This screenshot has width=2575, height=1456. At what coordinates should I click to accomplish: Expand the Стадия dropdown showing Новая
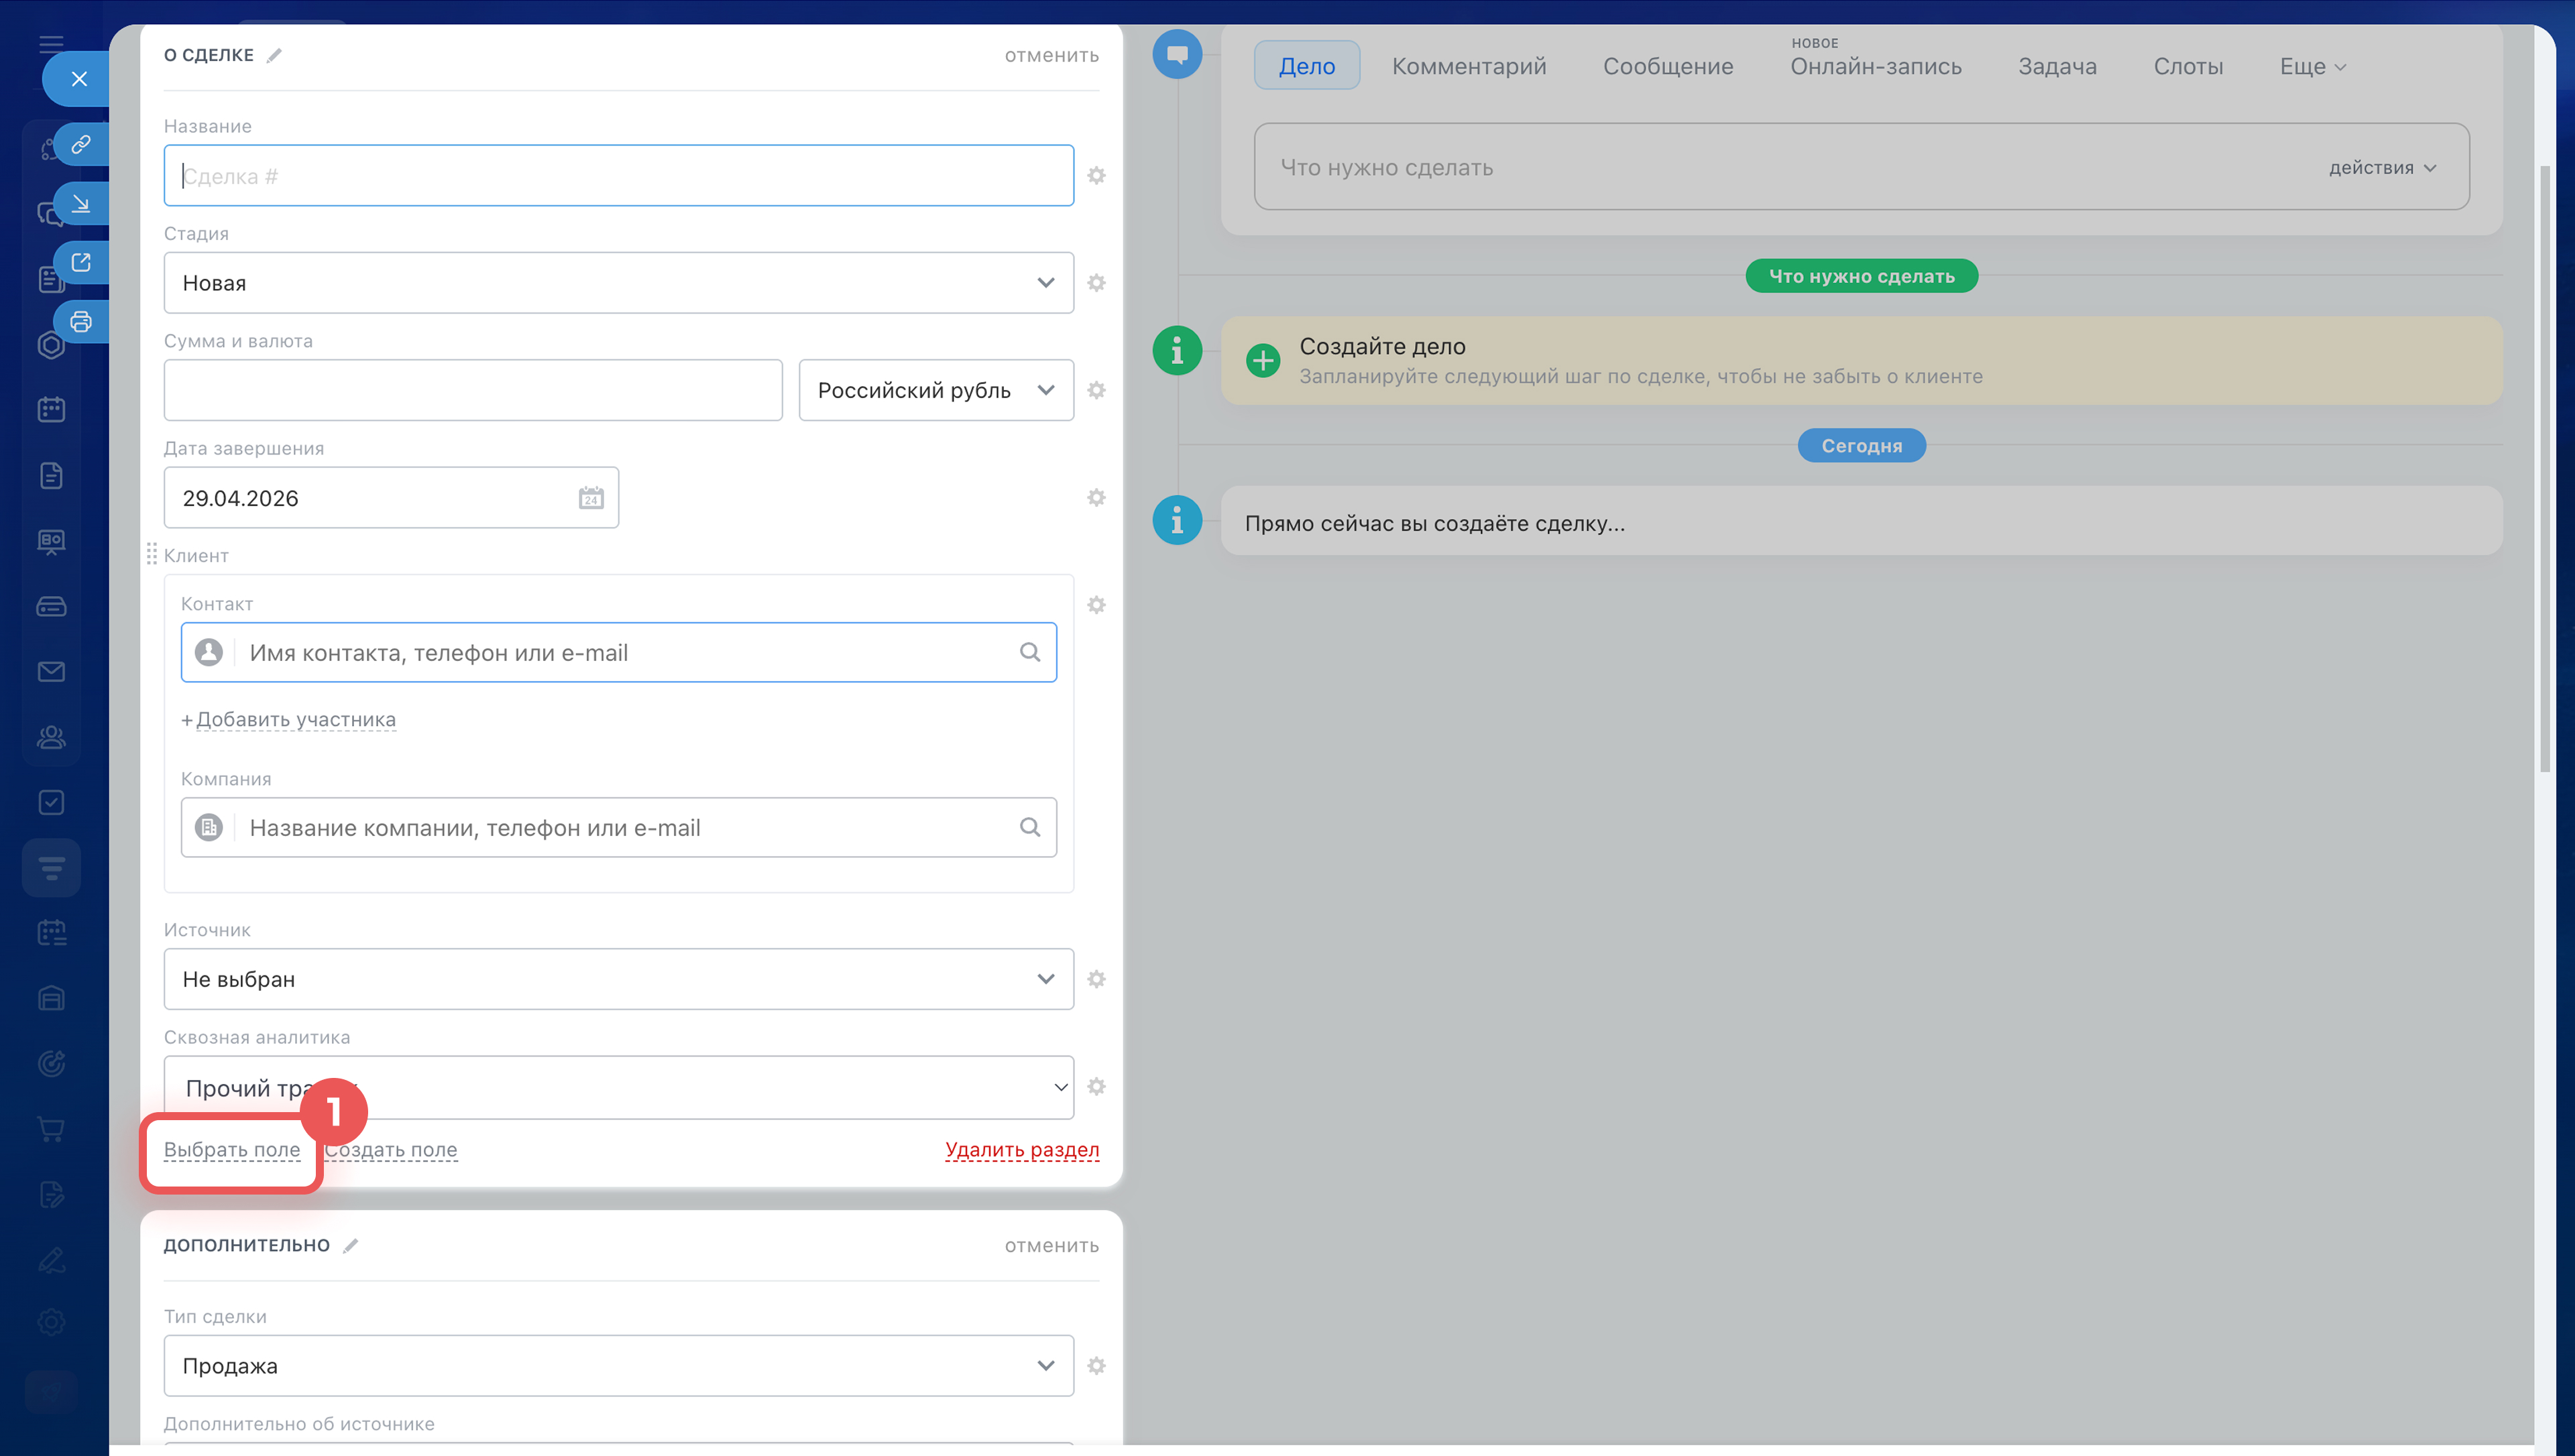(x=618, y=283)
